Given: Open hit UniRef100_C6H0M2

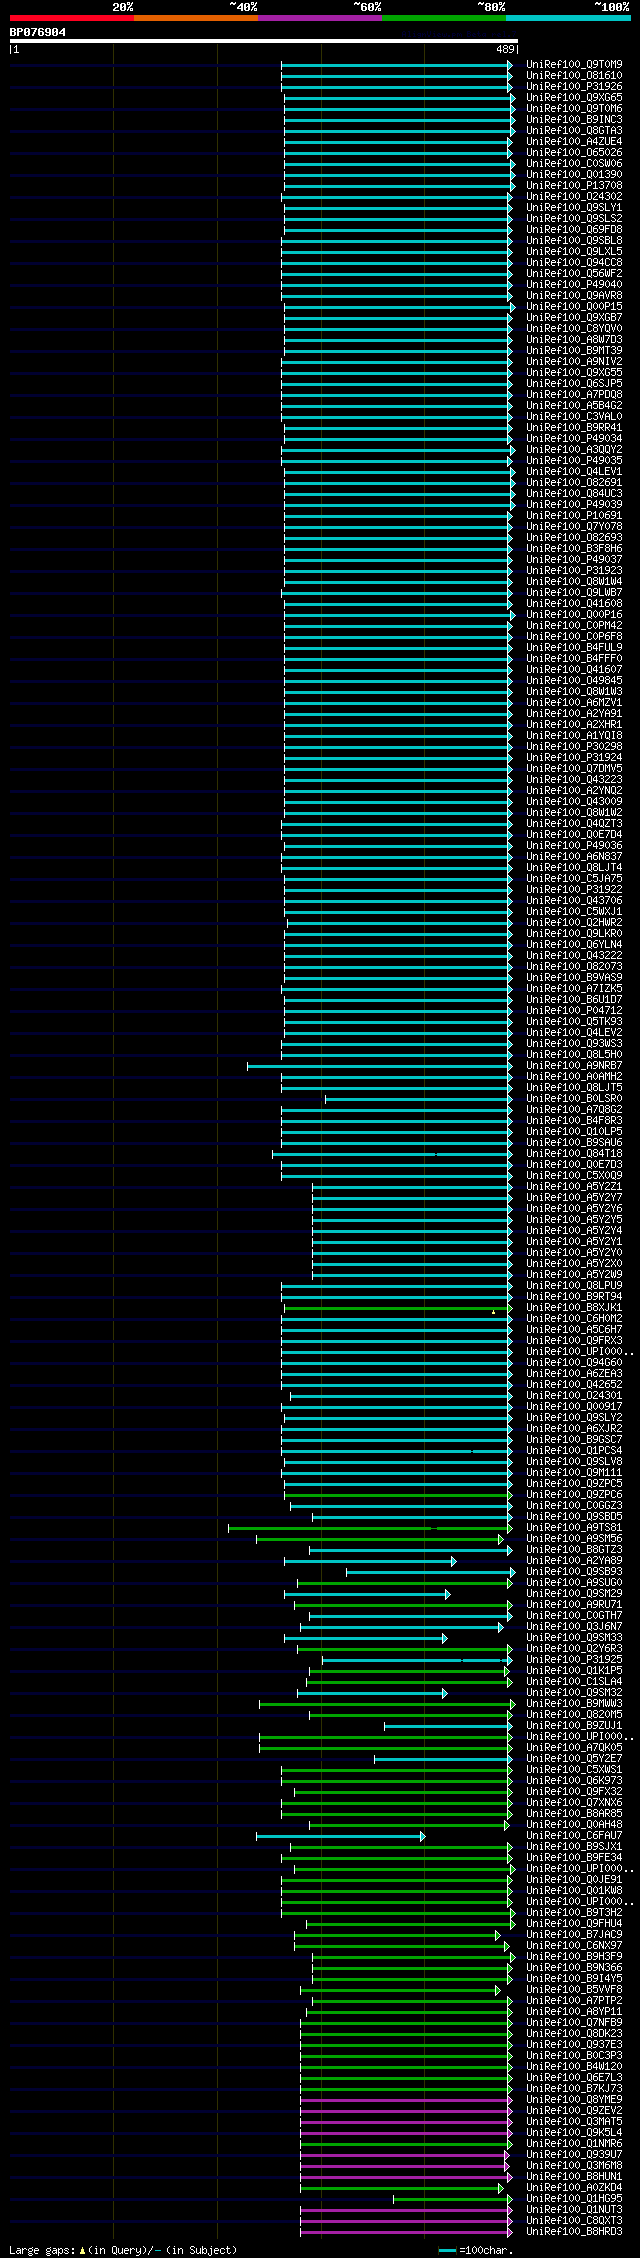Looking at the screenshot, I should click(574, 1319).
